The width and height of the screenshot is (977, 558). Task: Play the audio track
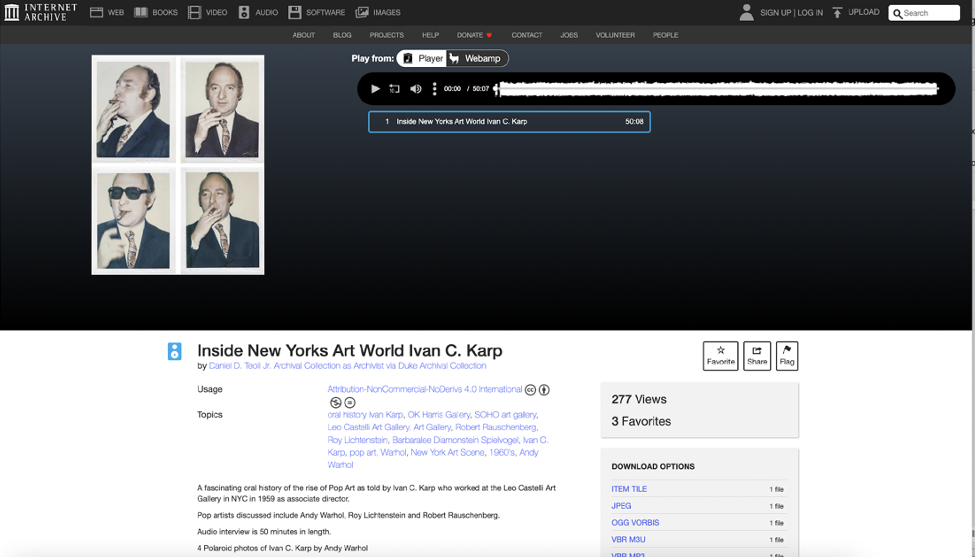(x=375, y=89)
